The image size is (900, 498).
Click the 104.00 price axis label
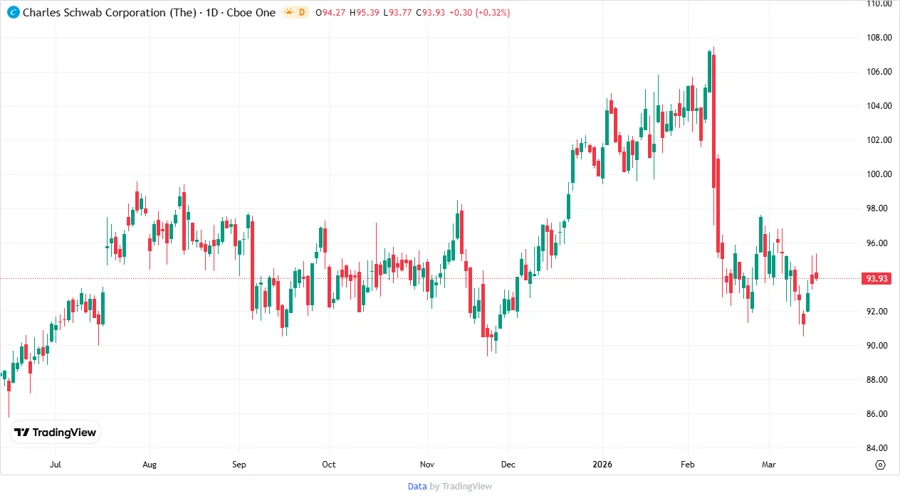[x=879, y=106]
